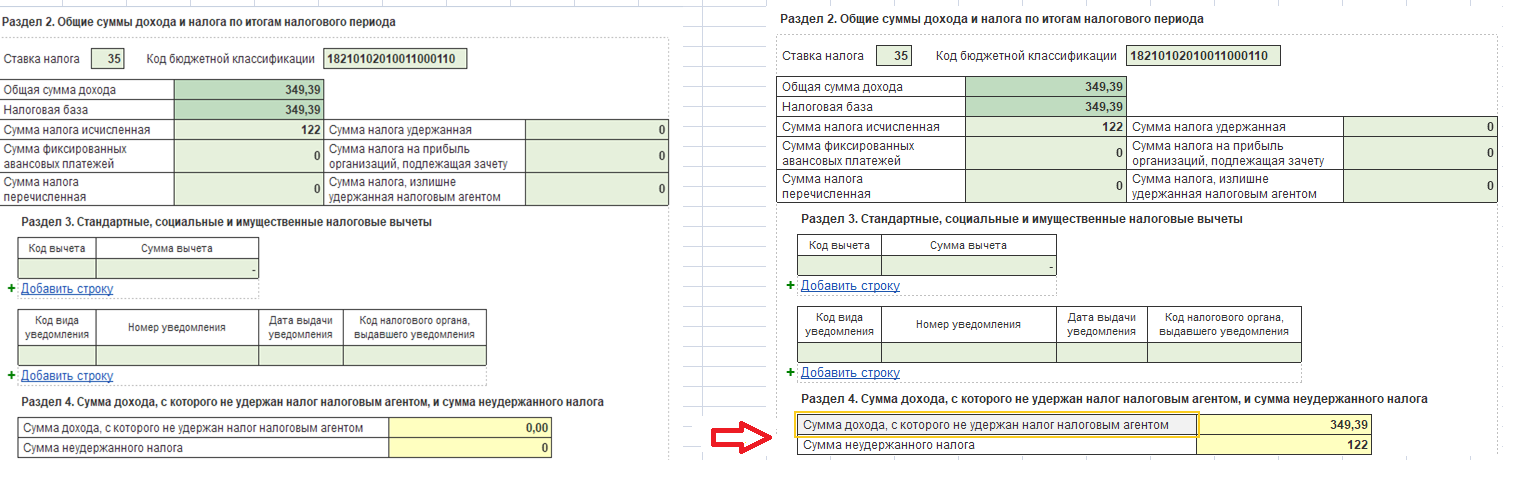Click 'Налоговая база' value in right form
Viewport: 1519px width, 488px height.
click(1046, 107)
